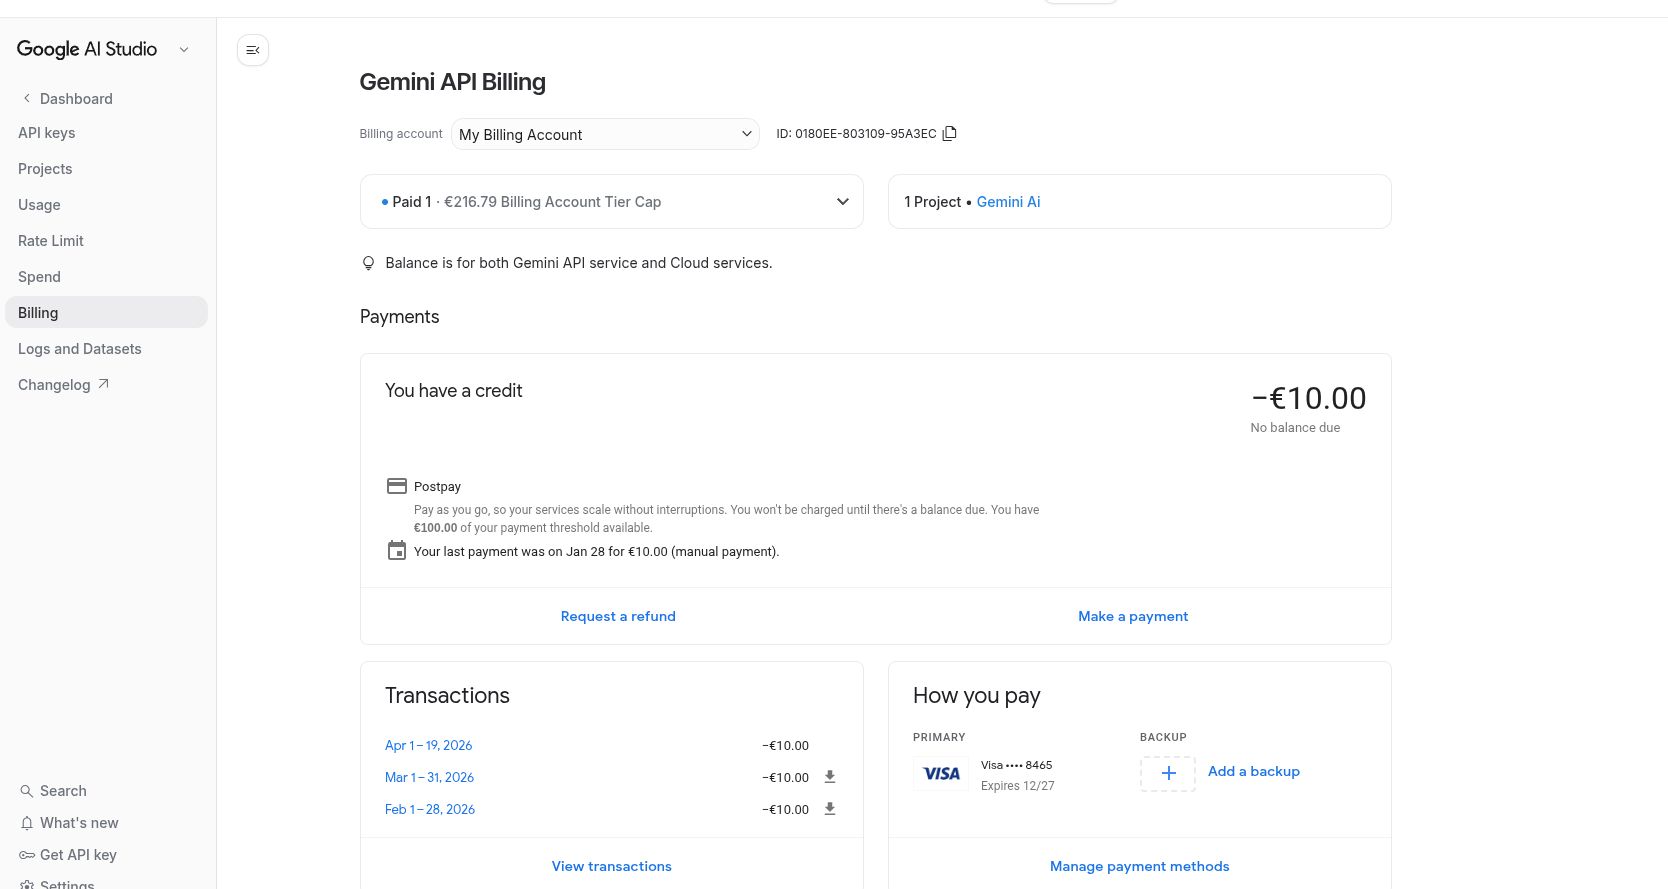Open the Apr 1–19, 2026 transaction
1668x889 pixels.
(428, 745)
